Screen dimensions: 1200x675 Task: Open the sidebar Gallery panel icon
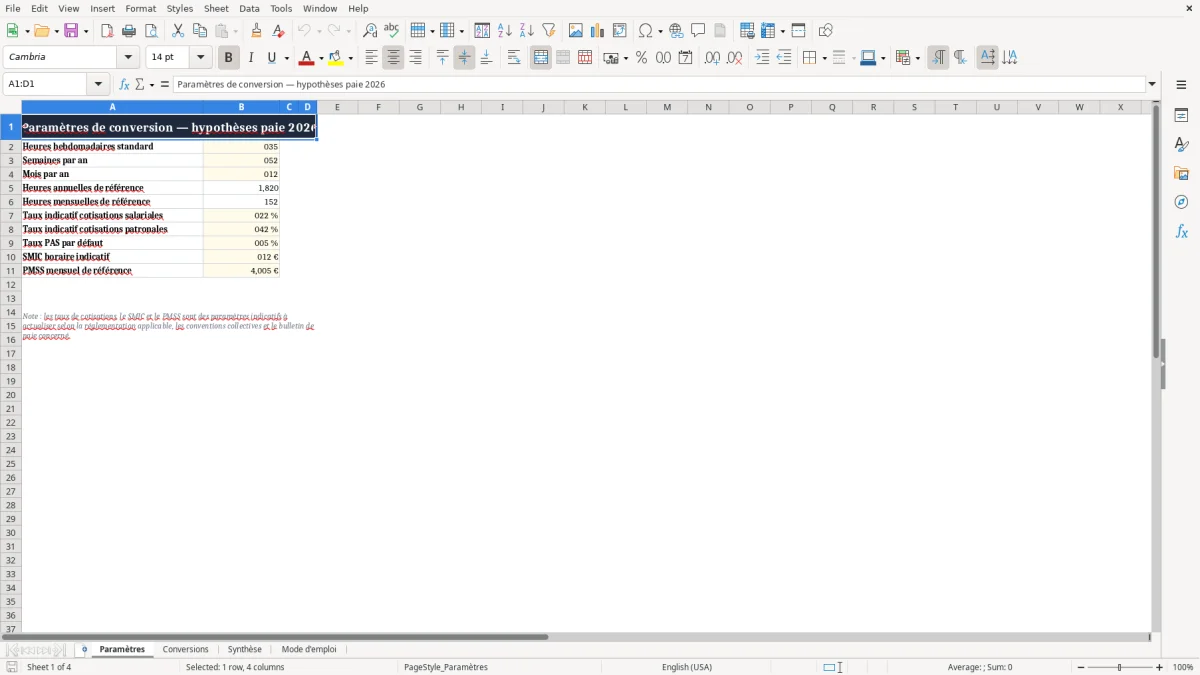coord(1181,174)
